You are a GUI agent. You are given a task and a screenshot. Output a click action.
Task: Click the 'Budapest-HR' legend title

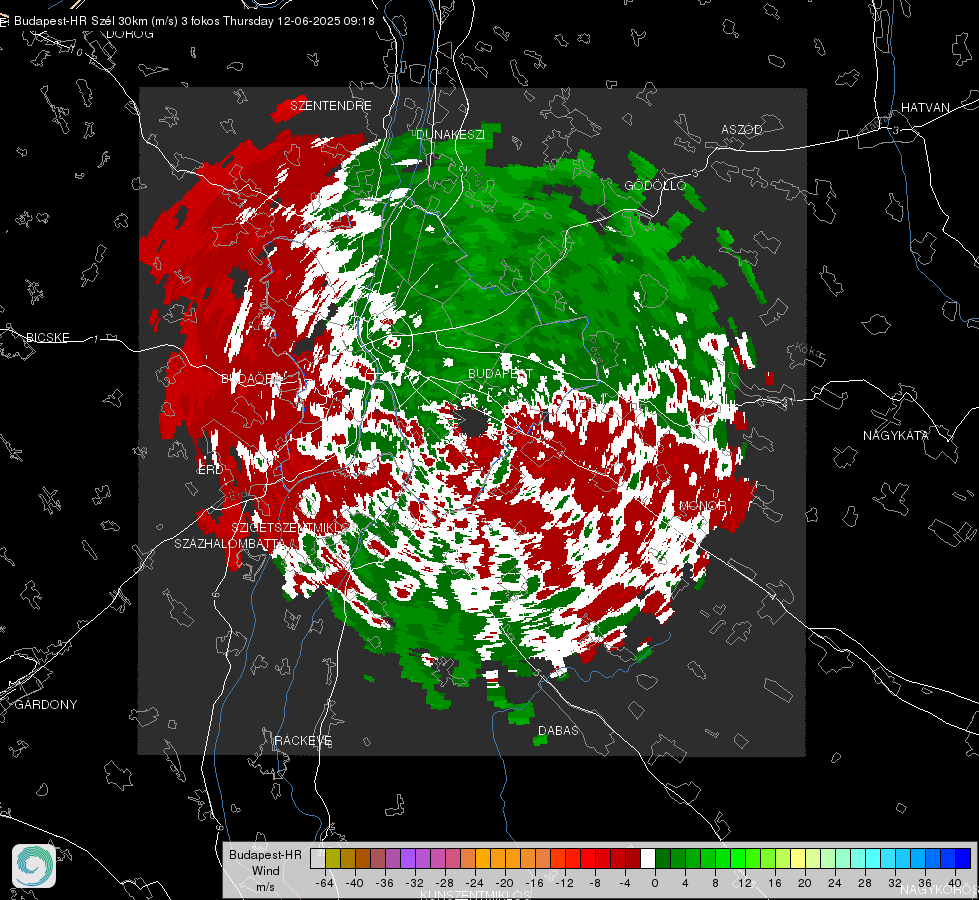pyautogui.click(x=265, y=854)
